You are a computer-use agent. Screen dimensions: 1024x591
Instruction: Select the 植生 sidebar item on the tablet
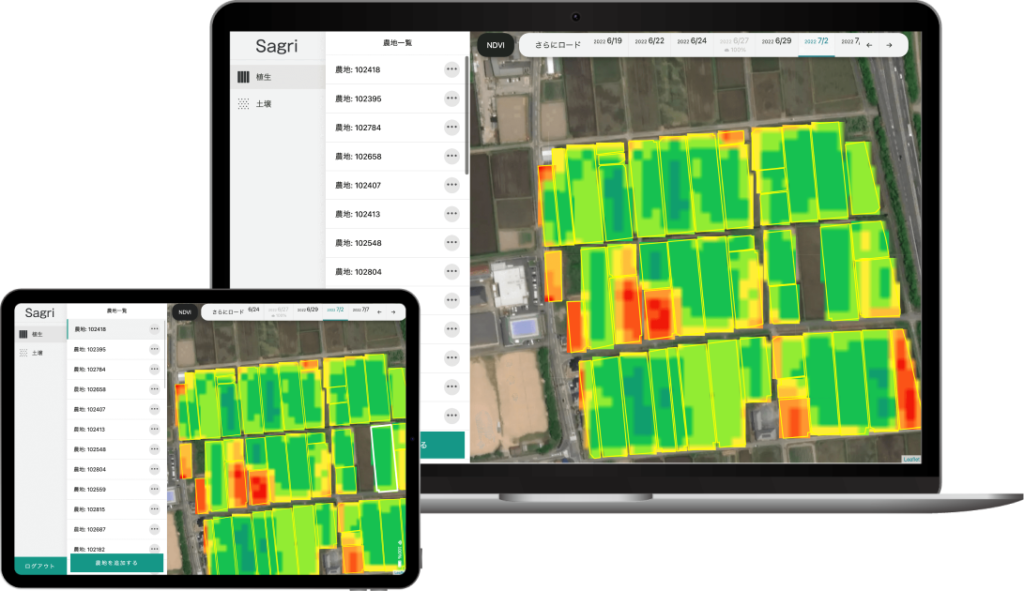[x=40, y=334]
